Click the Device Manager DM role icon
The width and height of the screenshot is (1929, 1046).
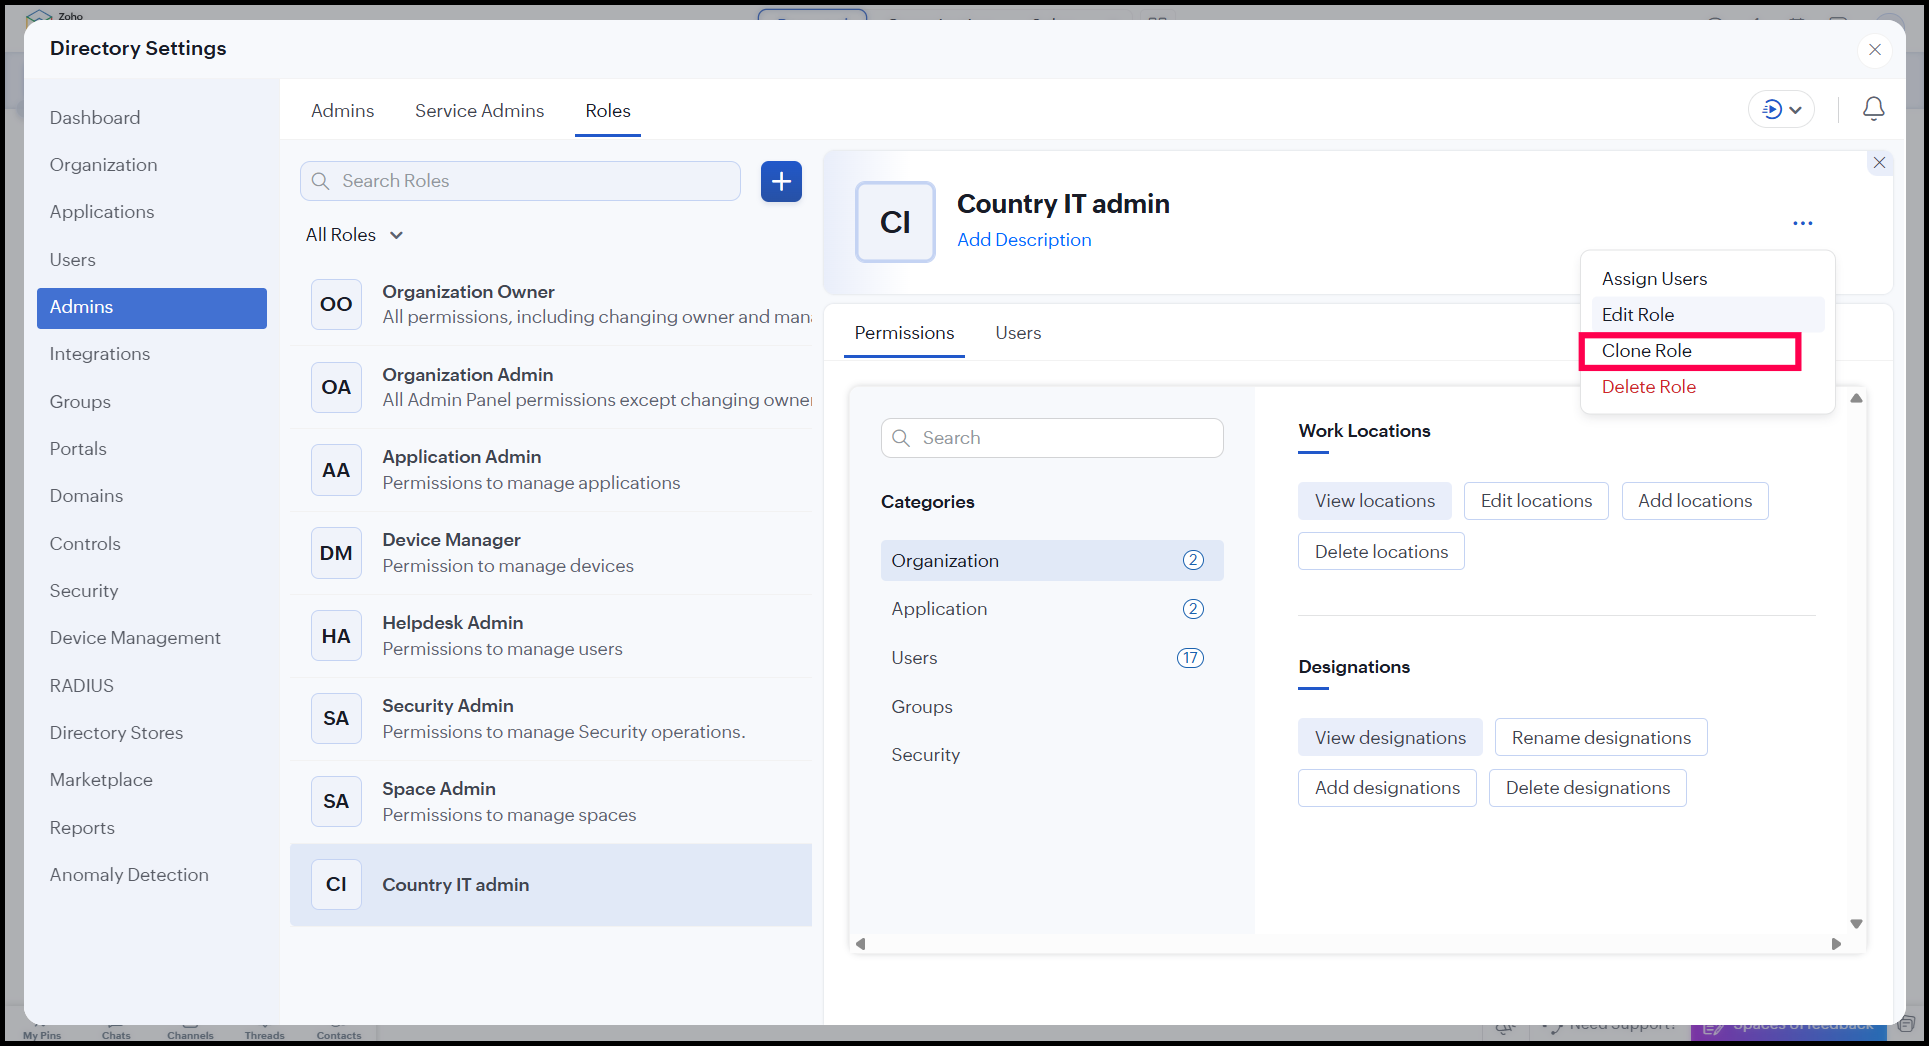click(336, 553)
